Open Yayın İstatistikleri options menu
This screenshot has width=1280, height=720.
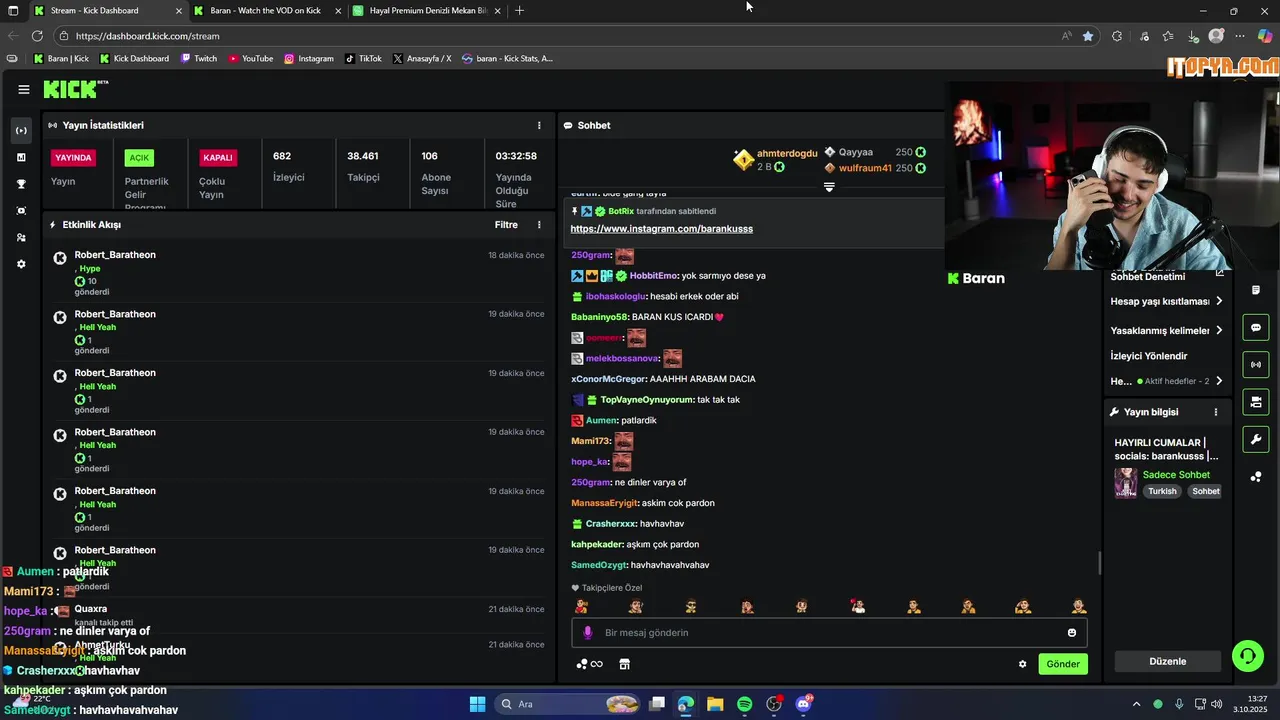click(539, 126)
